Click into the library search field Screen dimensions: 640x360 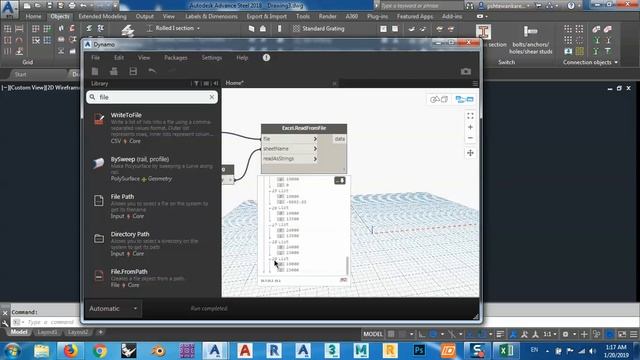click(x=152, y=97)
